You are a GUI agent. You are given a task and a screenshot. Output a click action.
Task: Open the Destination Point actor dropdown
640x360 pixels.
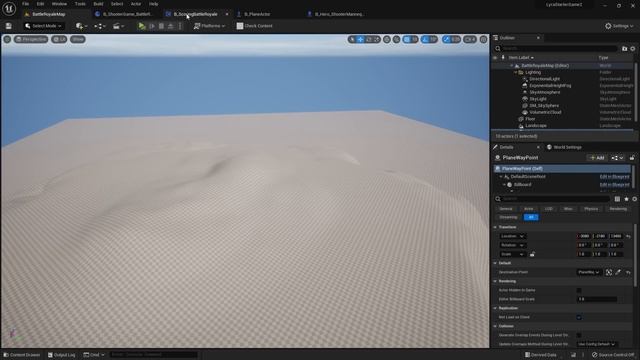[x=589, y=272]
